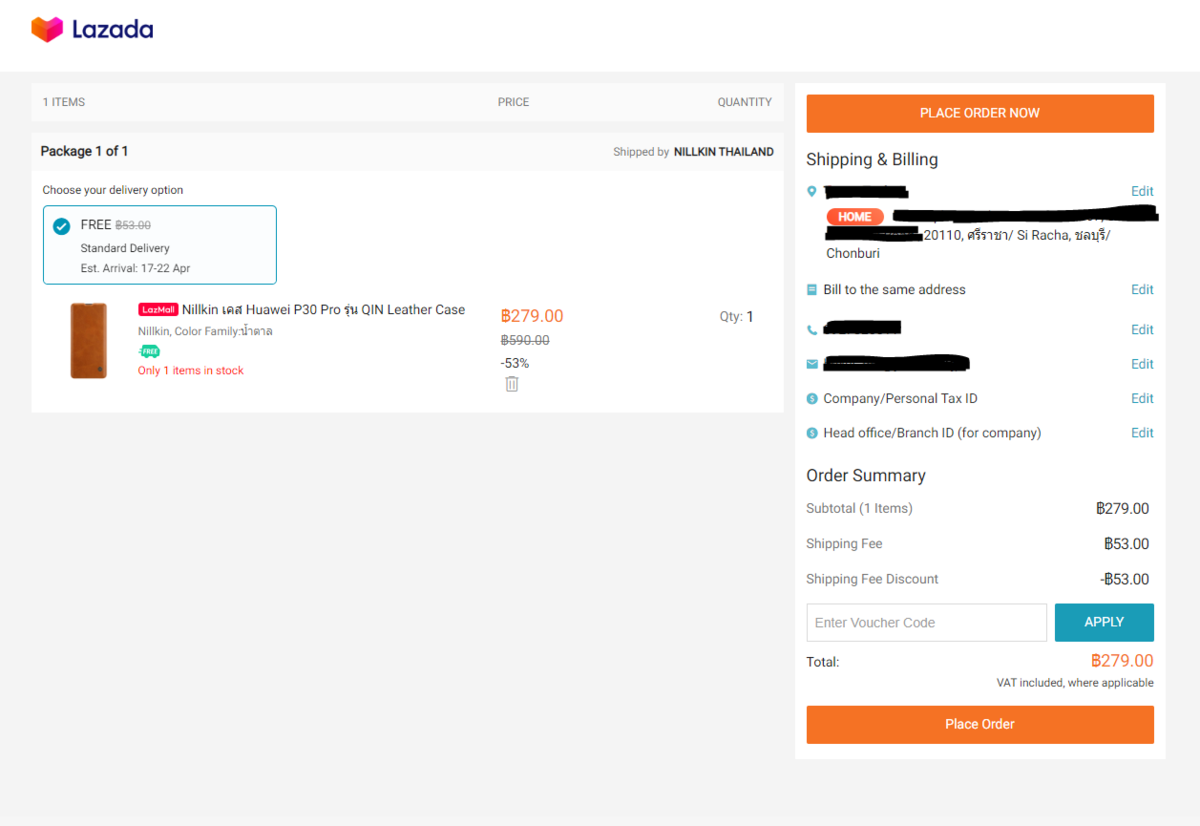Screen dimensions: 1200x826
Task: Click the Subtotal (1 Items) label
Action: coord(859,509)
